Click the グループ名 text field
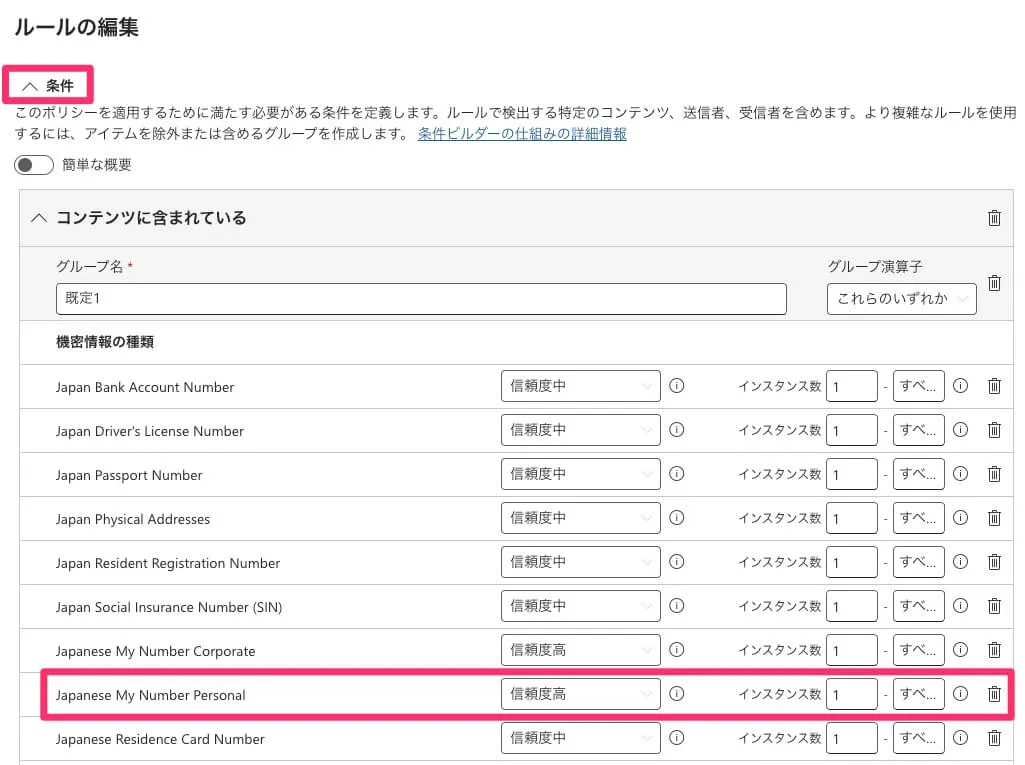This screenshot has height=765, width=1025. 421,299
